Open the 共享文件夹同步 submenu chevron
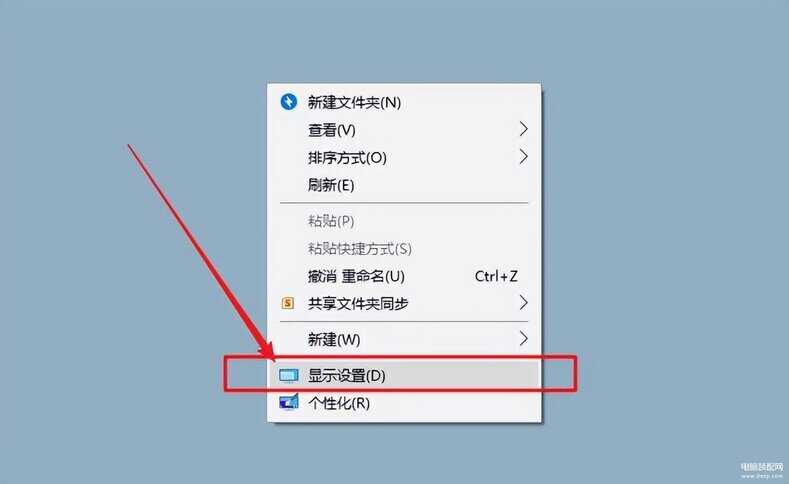This screenshot has height=484, width=789. [523, 303]
